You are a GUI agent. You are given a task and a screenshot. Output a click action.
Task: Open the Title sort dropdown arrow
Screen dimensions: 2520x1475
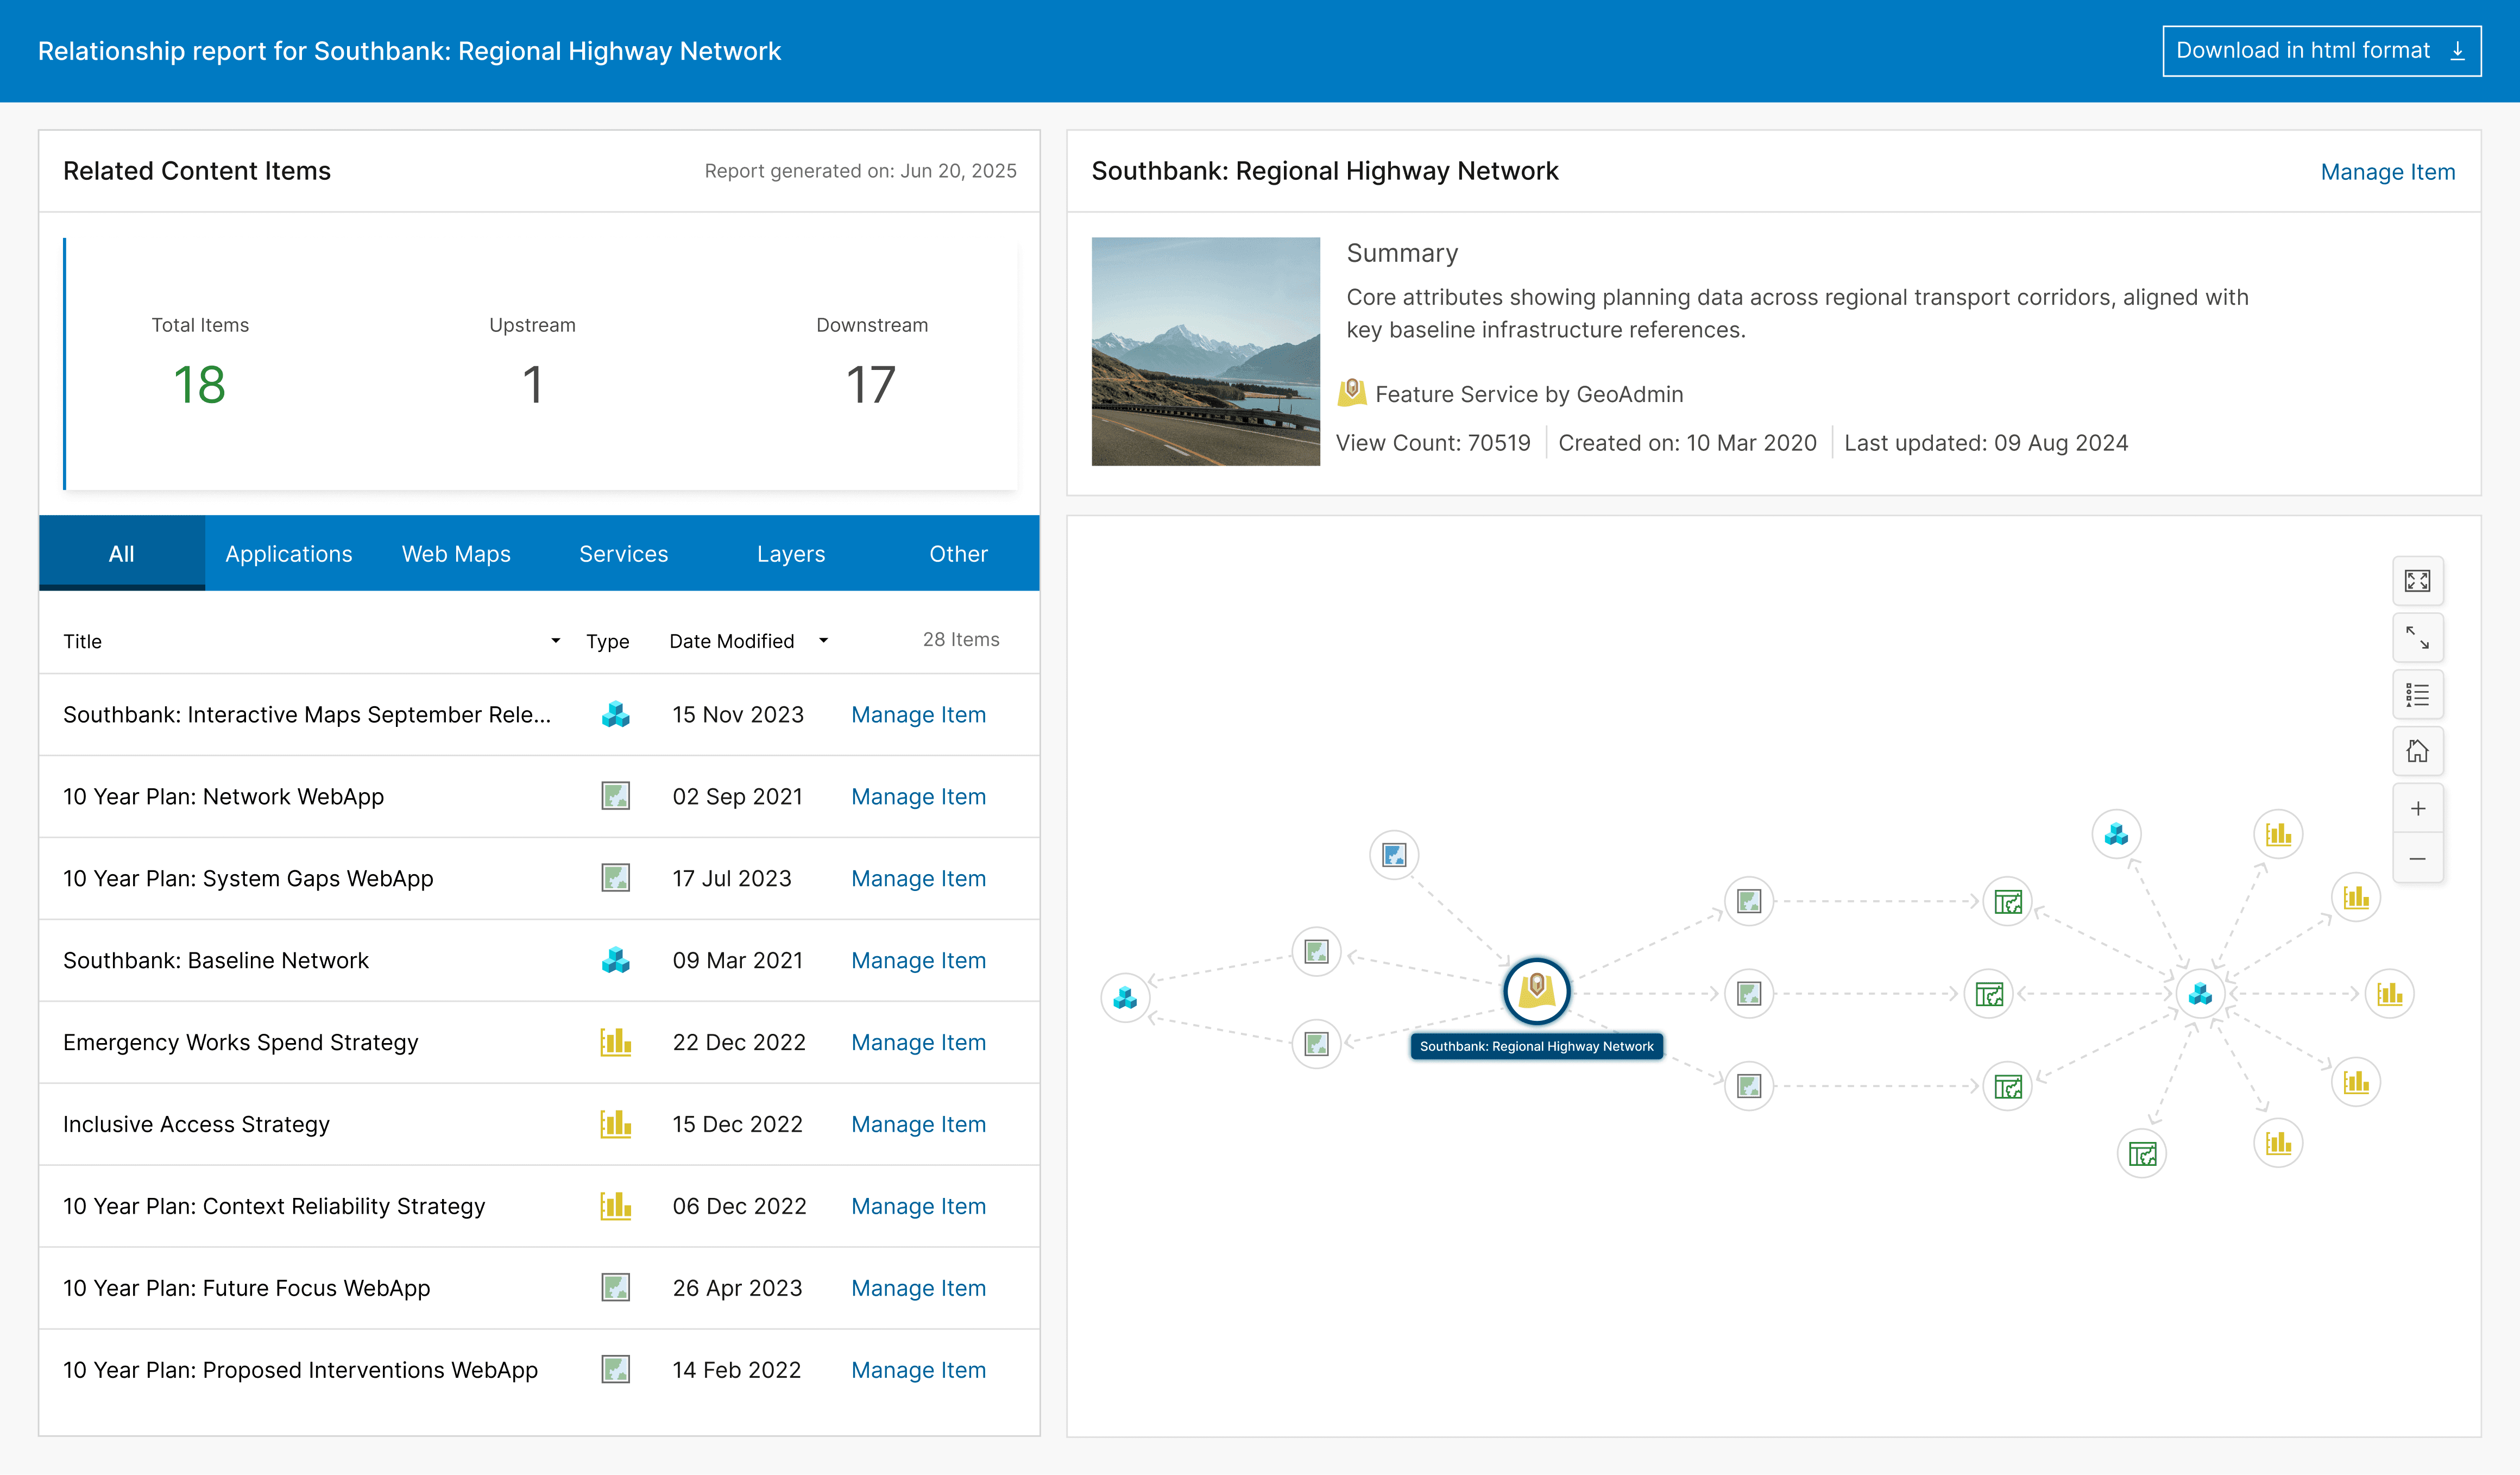tap(555, 641)
